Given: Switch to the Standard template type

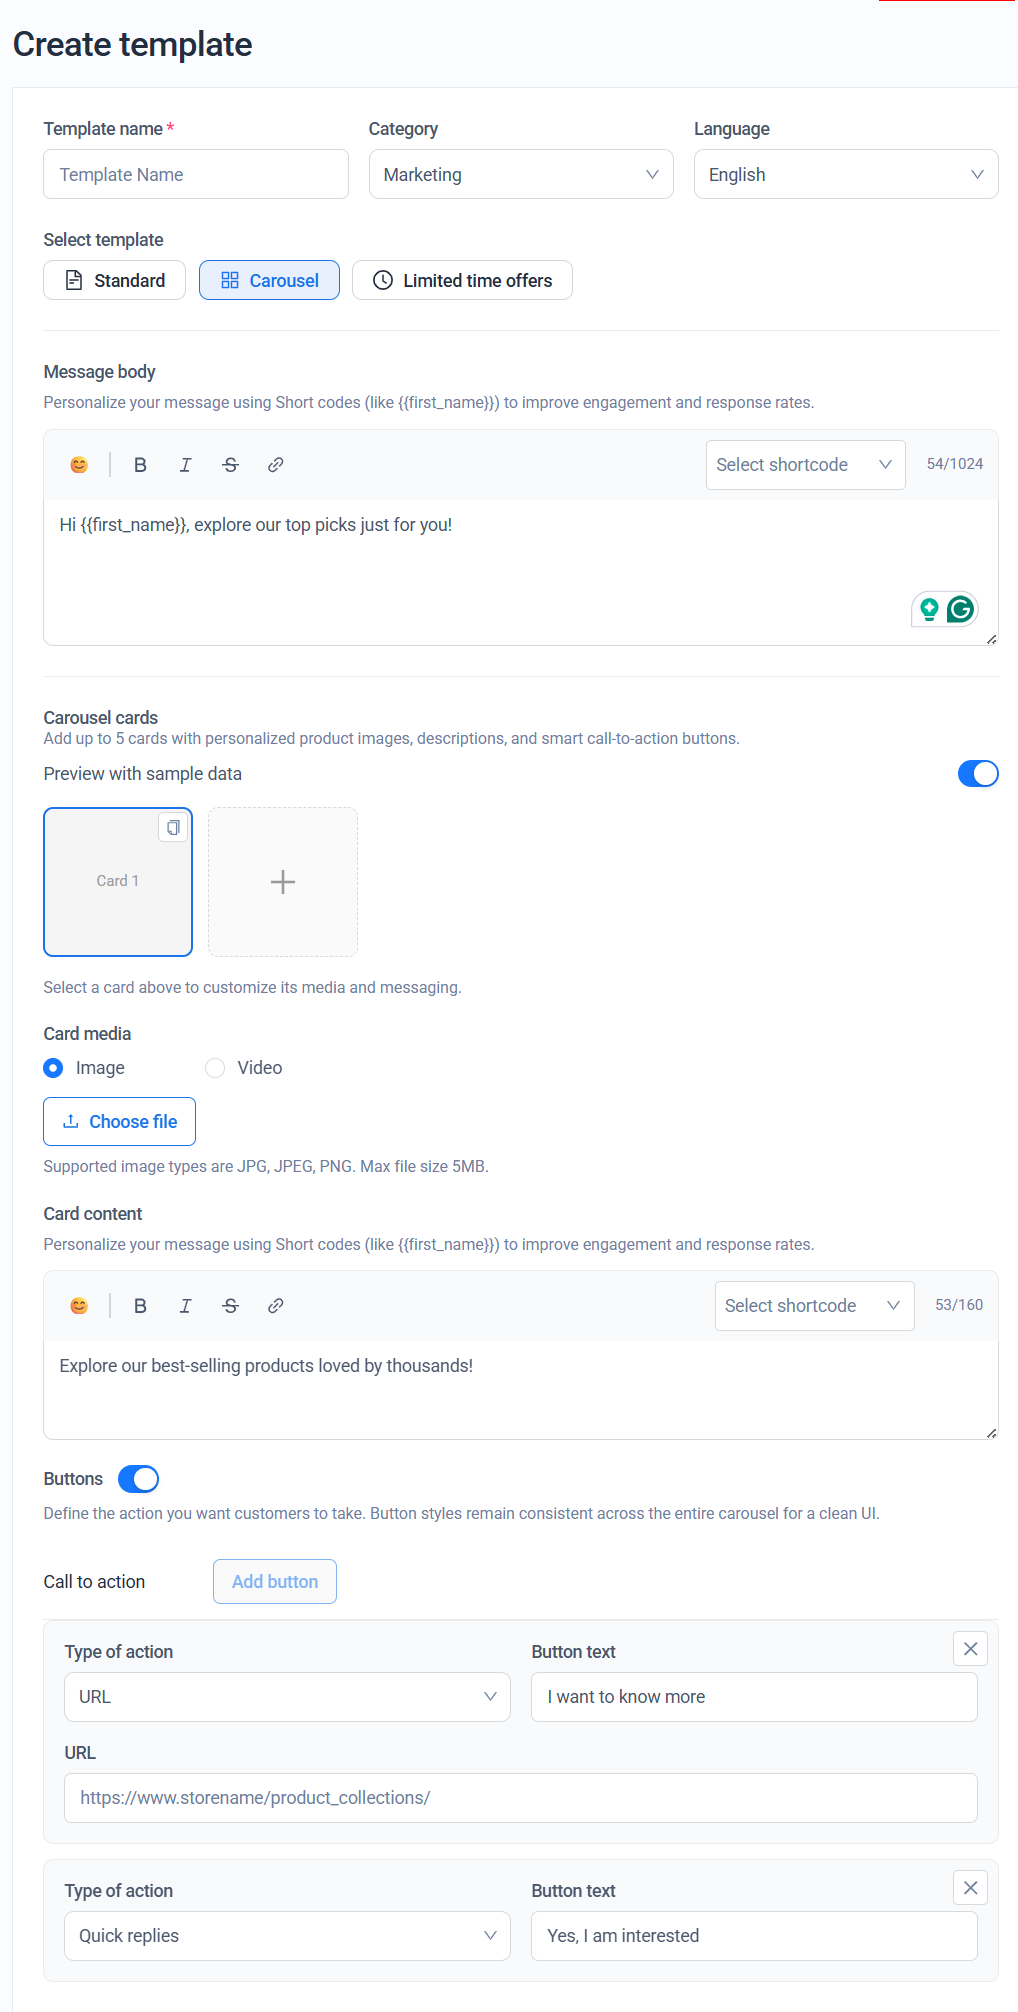Looking at the screenshot, I should (115, 281).
